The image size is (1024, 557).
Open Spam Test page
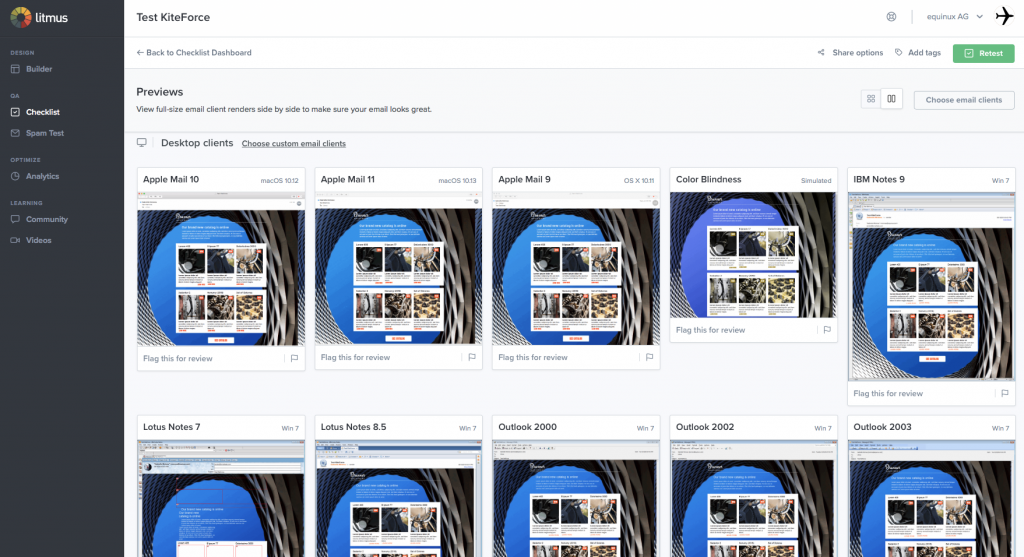click(x=44, y=133)
